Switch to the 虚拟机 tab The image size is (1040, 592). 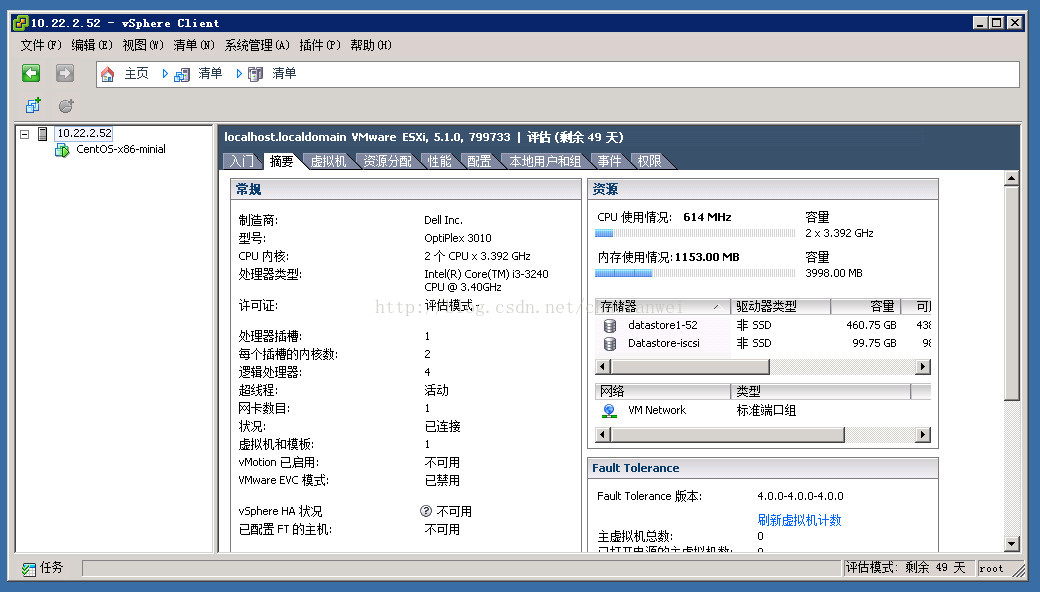pos(328,161)
